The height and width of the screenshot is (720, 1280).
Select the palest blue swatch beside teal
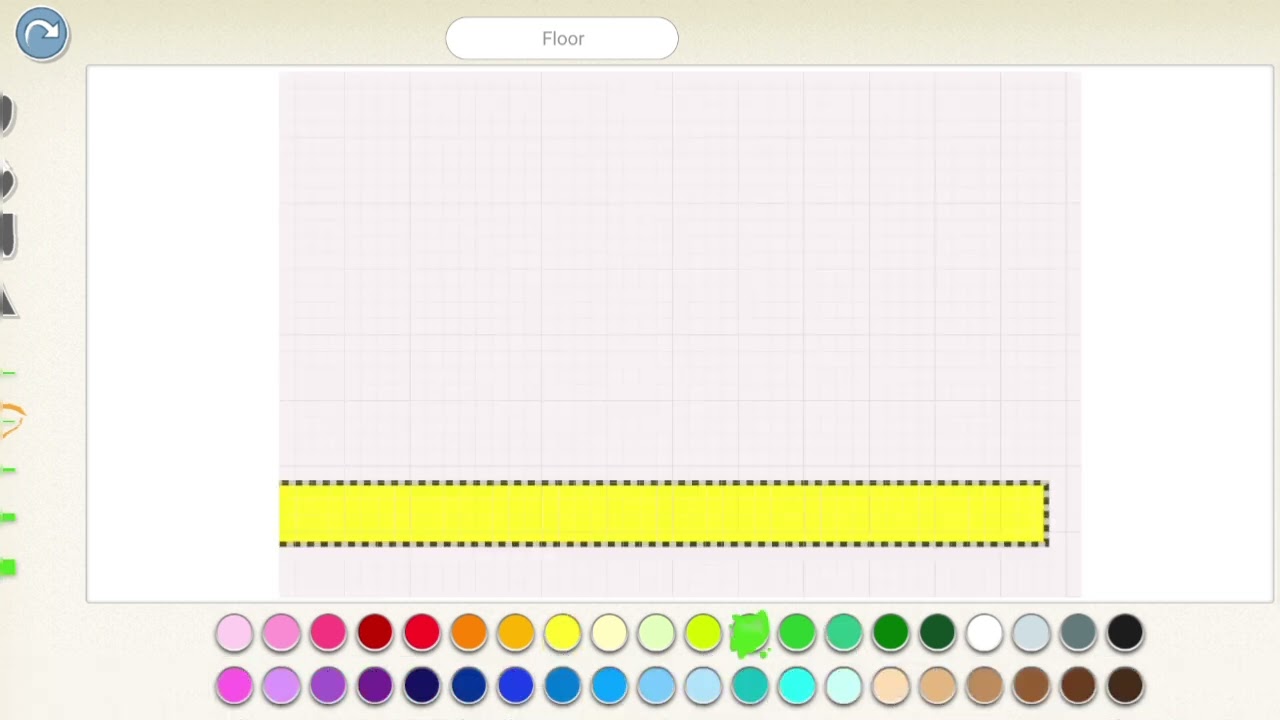coord(703,686)
